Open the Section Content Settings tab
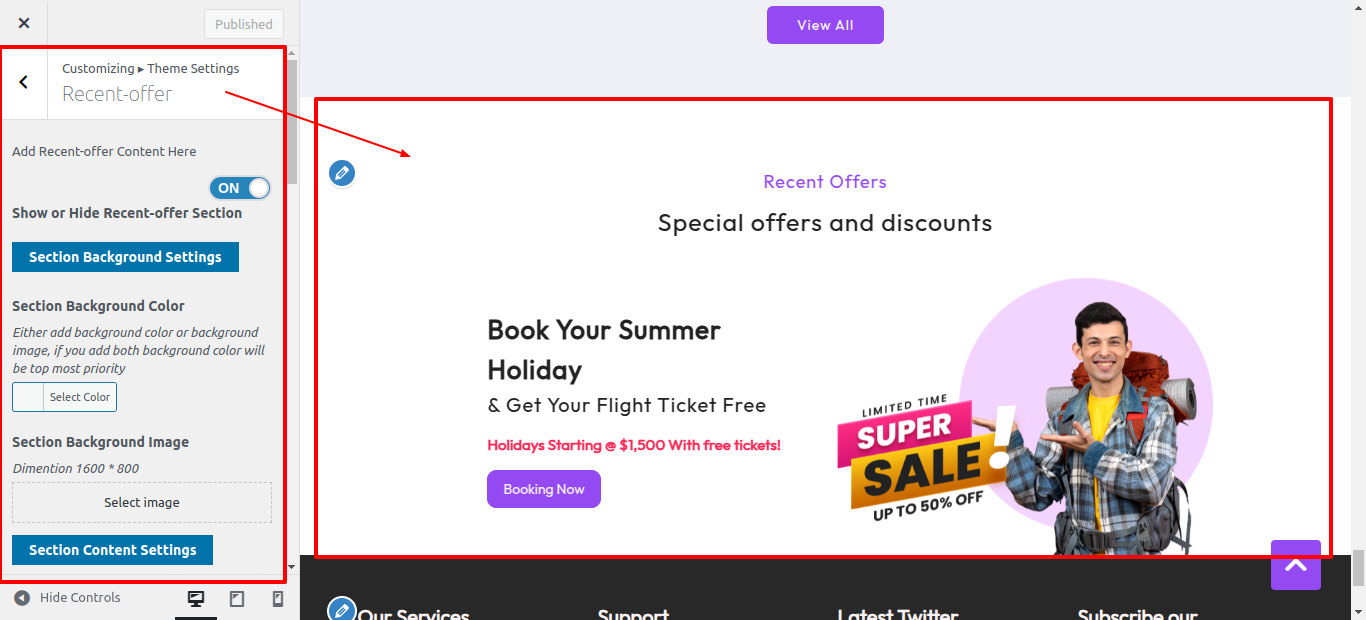This screenshot has width=1366, height=620. pyautogui.click(x=112, y=550)
